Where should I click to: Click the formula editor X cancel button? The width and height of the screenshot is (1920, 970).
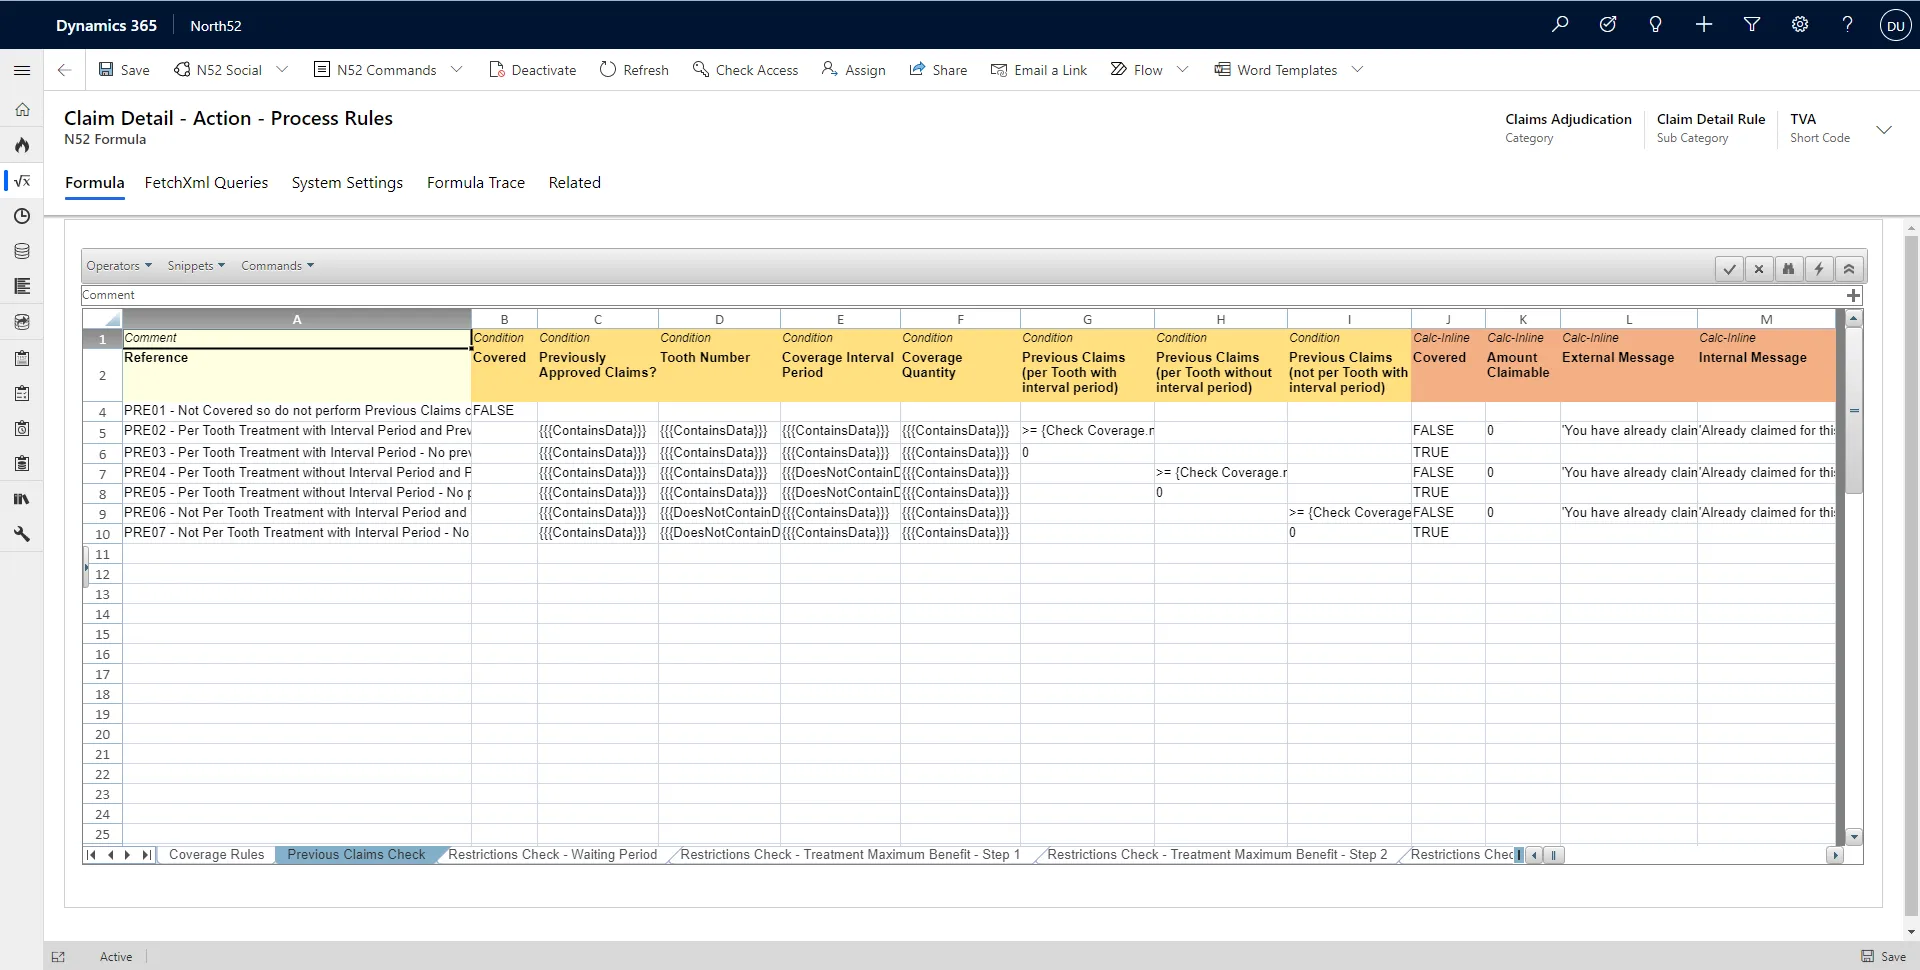pos(1759,269)
